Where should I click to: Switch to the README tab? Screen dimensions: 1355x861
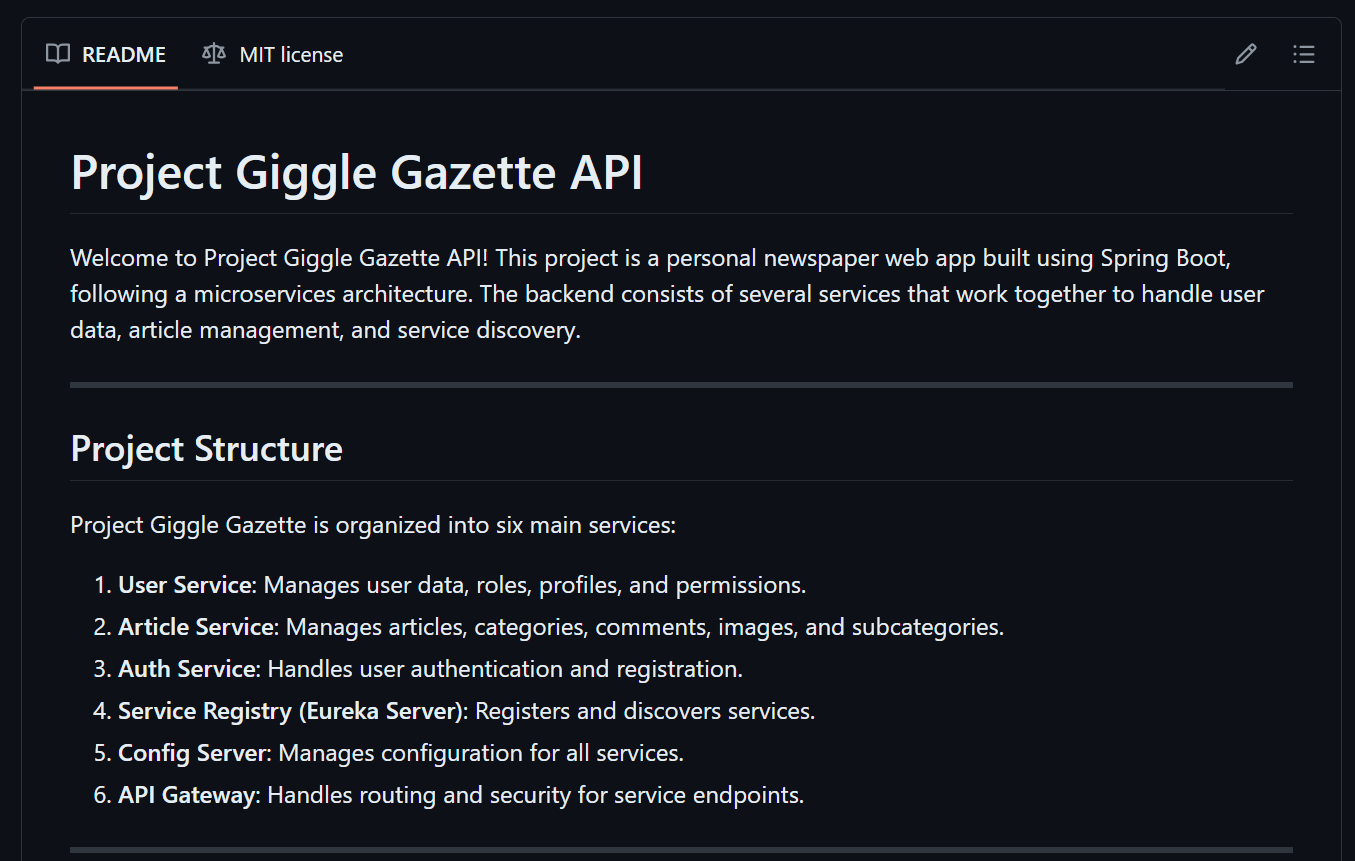coord(106,54)
